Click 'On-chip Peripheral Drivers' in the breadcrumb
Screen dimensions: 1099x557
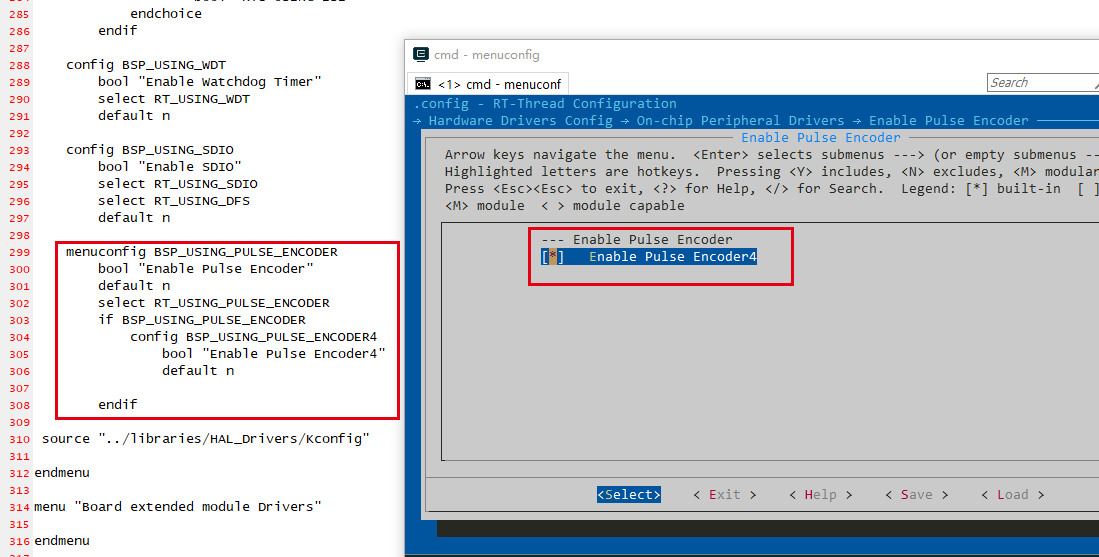pyautogui.click(x=740, y=121)
